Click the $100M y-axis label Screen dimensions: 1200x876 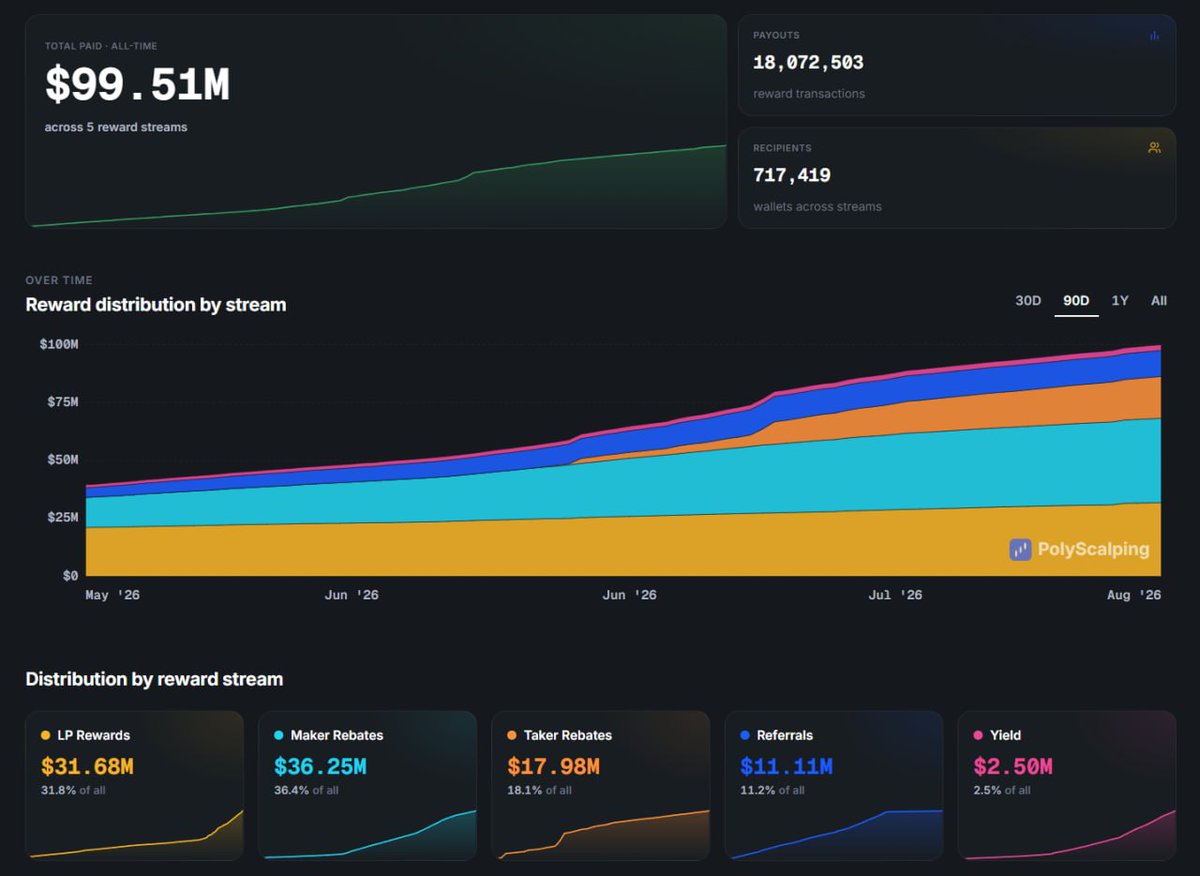pos(59,344)
